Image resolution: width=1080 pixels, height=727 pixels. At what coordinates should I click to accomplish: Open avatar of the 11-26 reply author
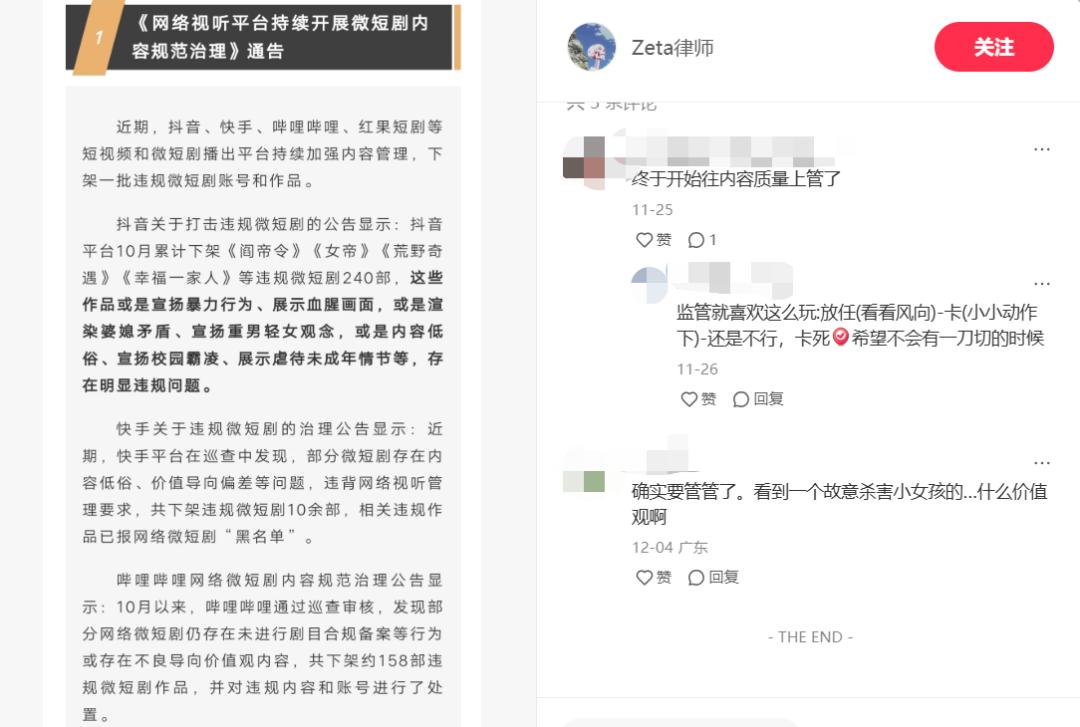[649, 285]
